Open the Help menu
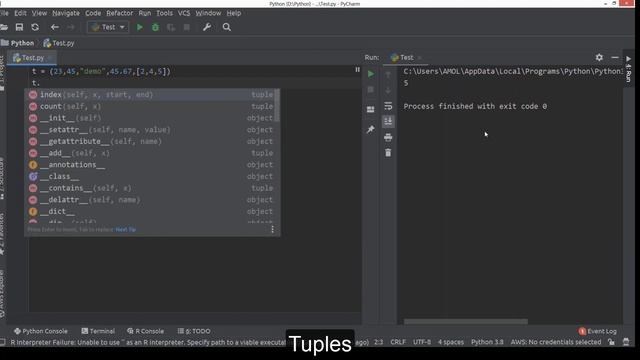Image resolution: width=640 pixels, height=360 pixels. click(233, 13)
